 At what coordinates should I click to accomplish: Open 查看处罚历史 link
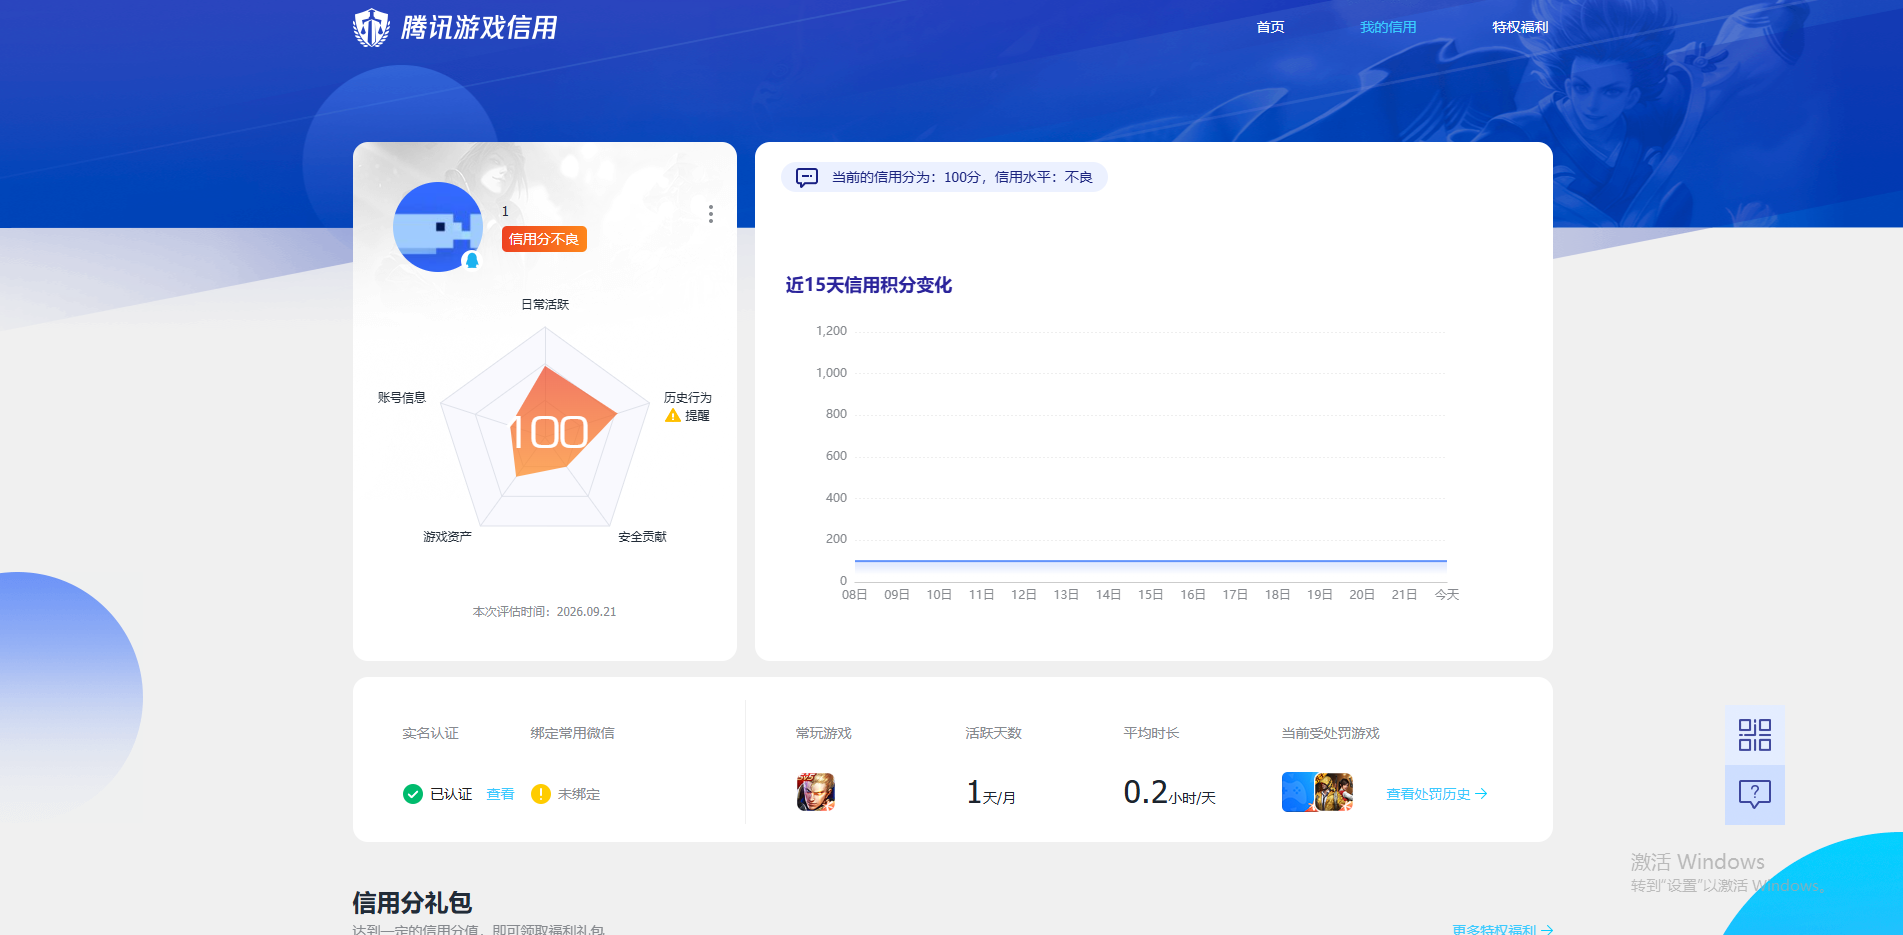pyautogui.click(x=1437, y=794)
